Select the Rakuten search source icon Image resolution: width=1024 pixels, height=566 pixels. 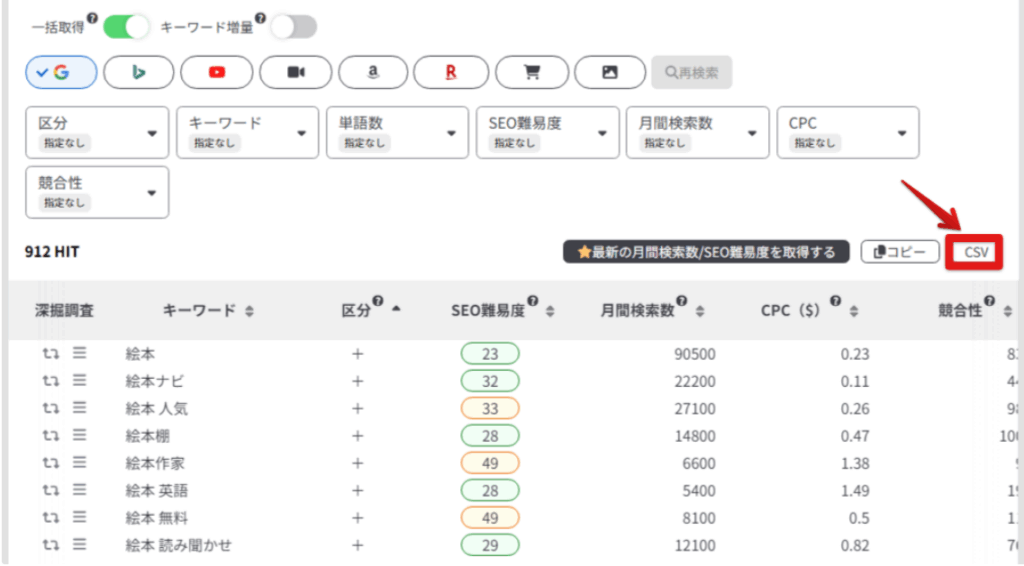coord(450,72)
